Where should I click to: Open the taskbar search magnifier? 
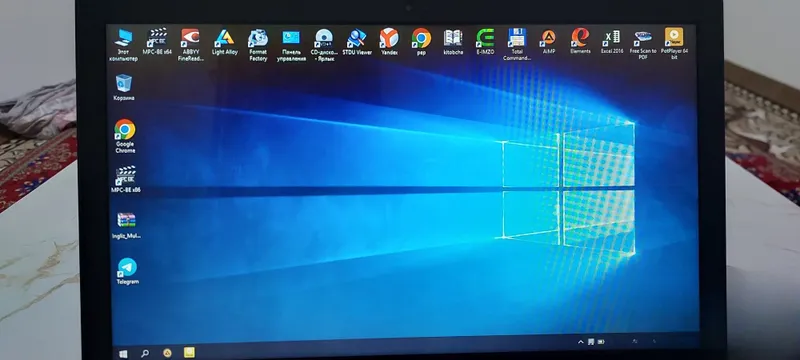tap(145, 353)
